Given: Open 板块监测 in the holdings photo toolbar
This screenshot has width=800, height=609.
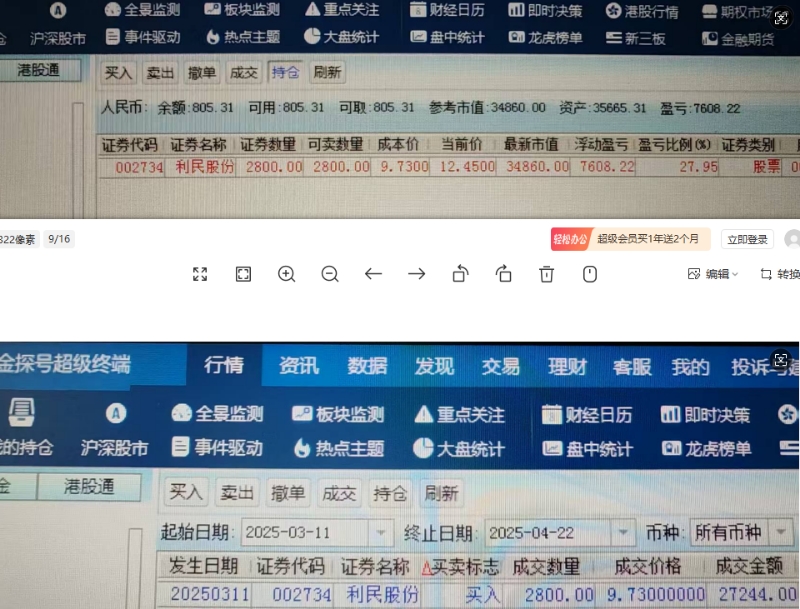Looking at the screenshot, I should [x=242, y=9].
